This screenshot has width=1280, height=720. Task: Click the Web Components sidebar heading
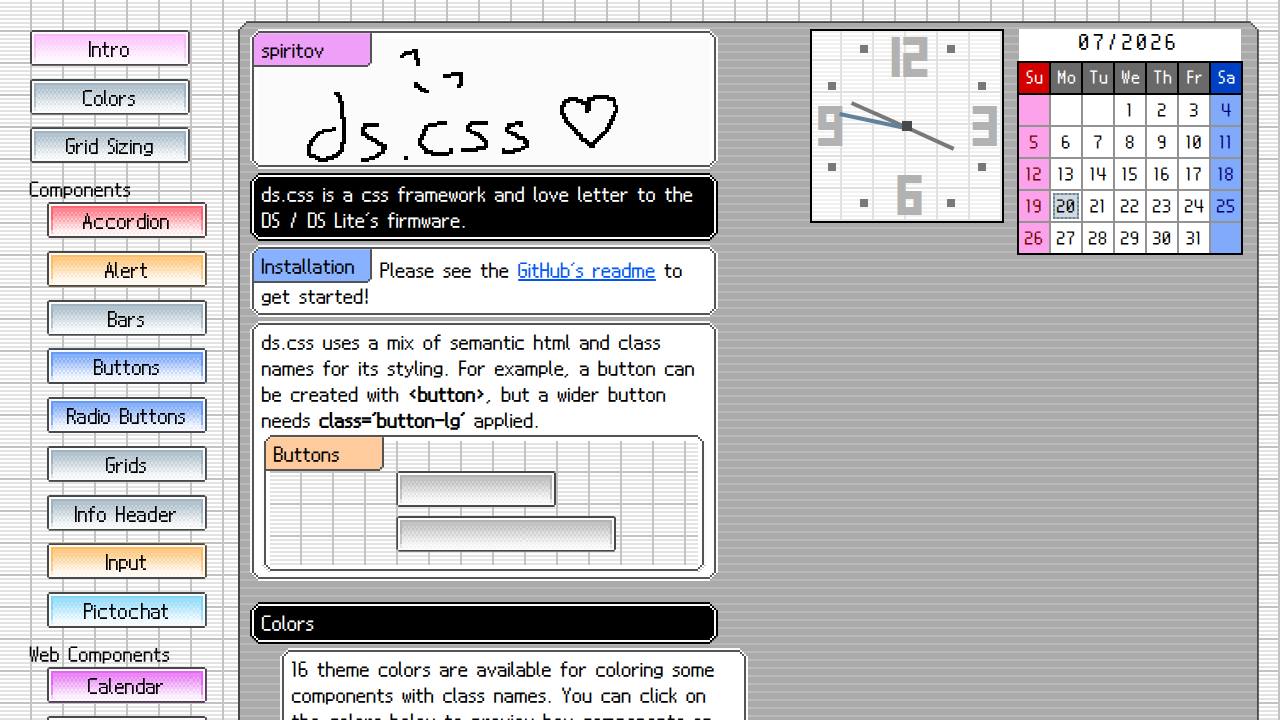tap(99, 655)
